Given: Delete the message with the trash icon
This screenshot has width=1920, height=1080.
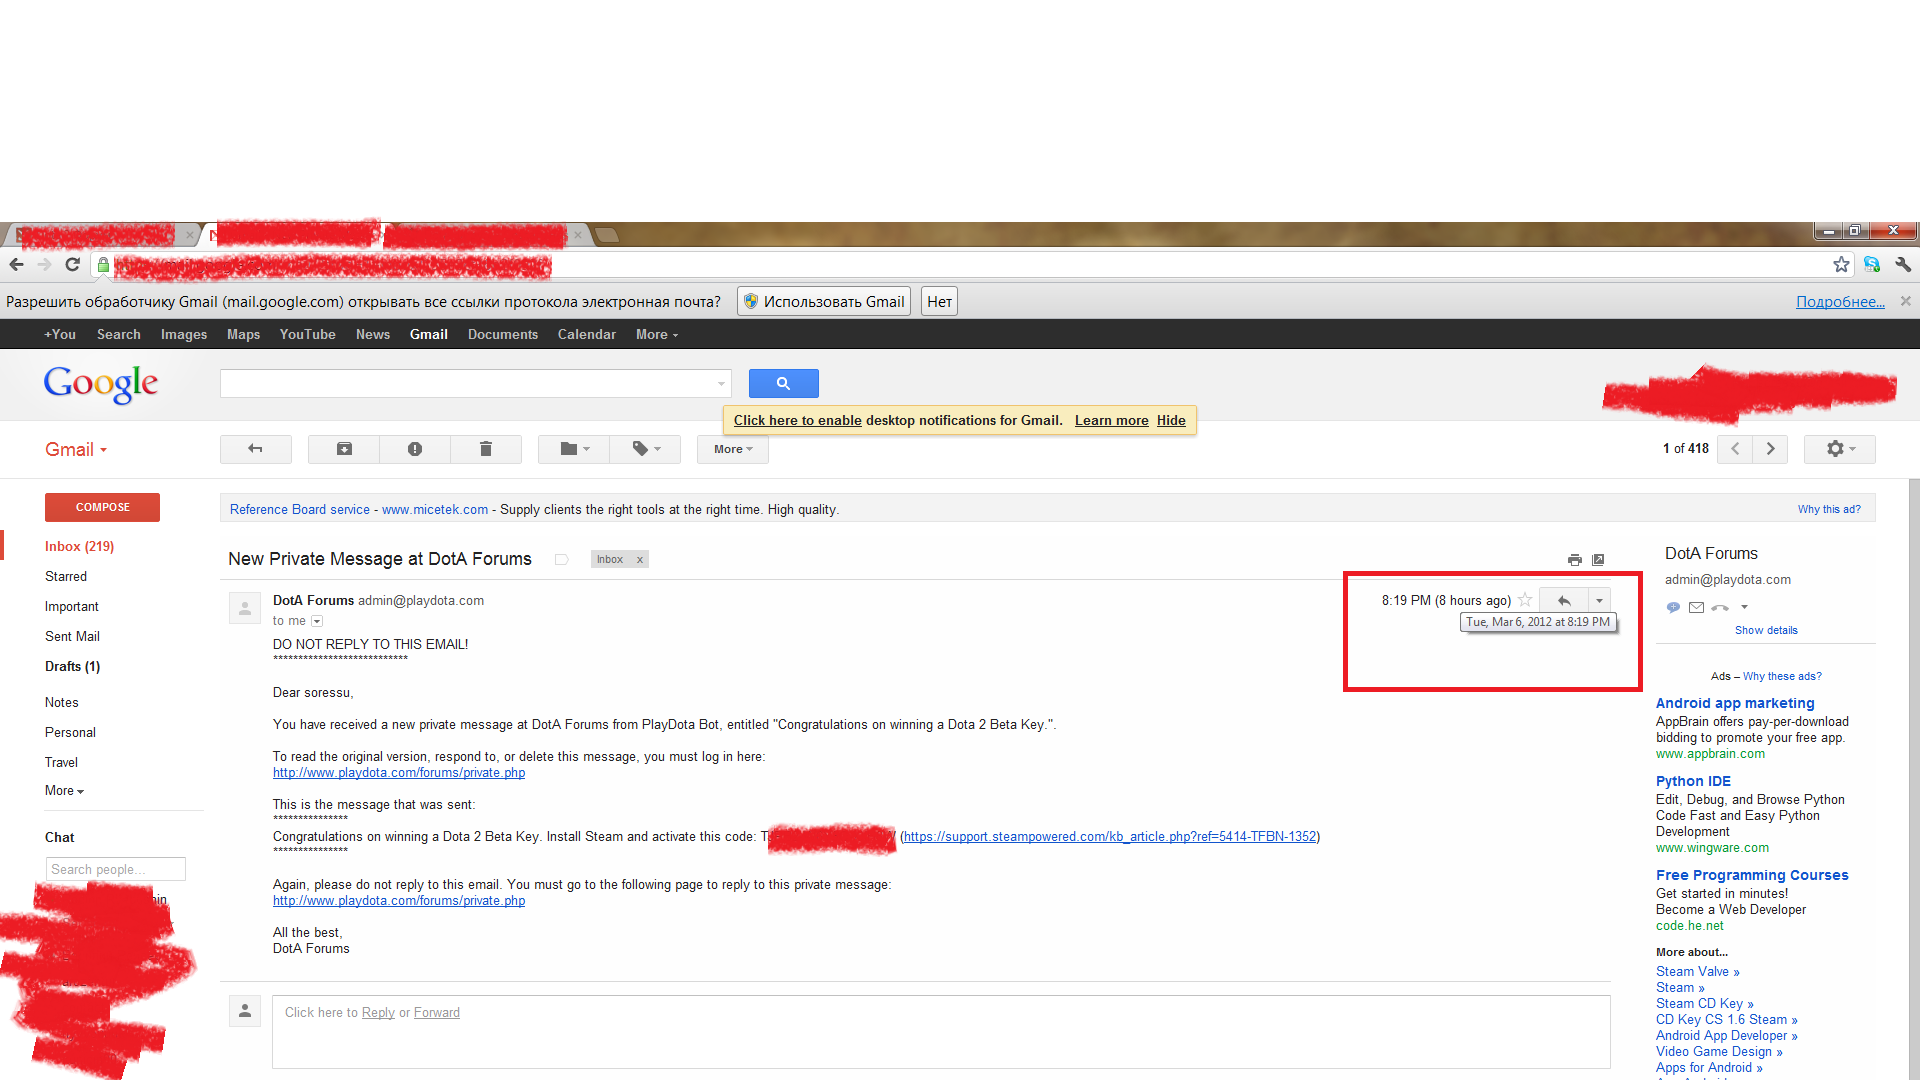Looking at the screenshot, I should click(x=486, y=449).
